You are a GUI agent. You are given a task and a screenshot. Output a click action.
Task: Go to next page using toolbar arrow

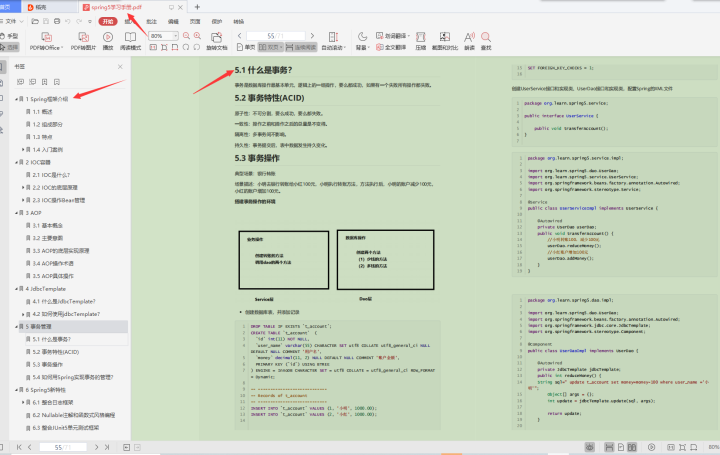[x=312, y=36]
